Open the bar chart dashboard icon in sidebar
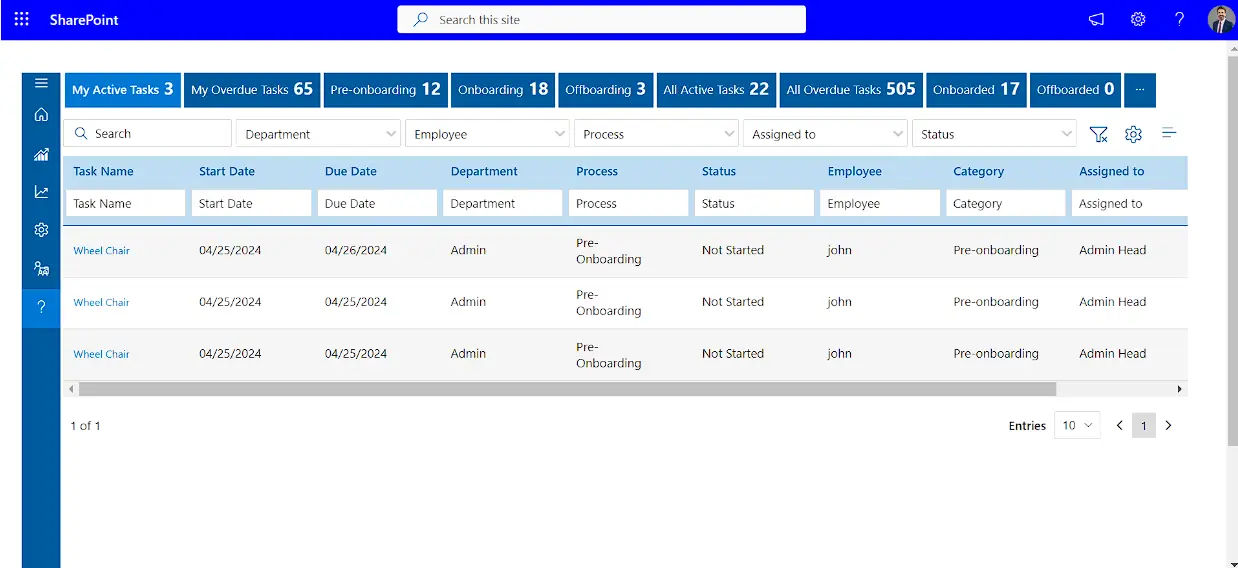Viewport: 1238px width, 568px height. pyautogui.click(x=41, y=154)
